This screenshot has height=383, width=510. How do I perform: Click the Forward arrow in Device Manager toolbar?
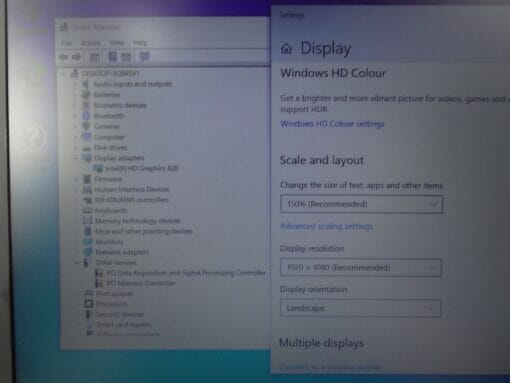[77, 57]
